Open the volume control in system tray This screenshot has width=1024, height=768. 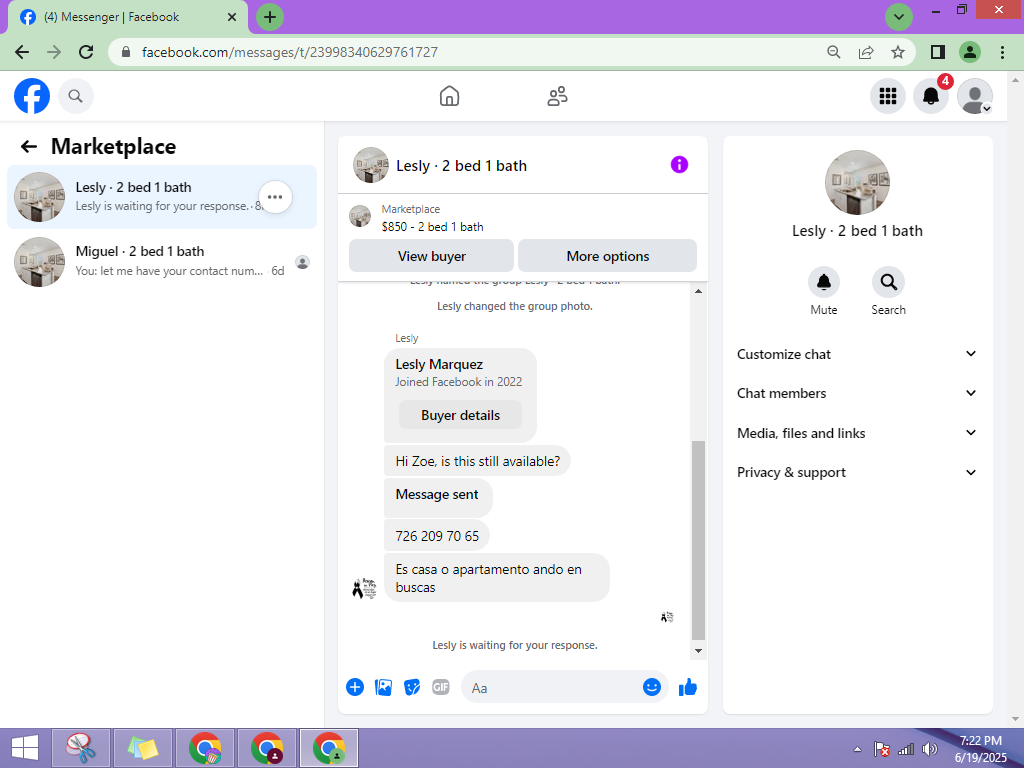(929, 749)
